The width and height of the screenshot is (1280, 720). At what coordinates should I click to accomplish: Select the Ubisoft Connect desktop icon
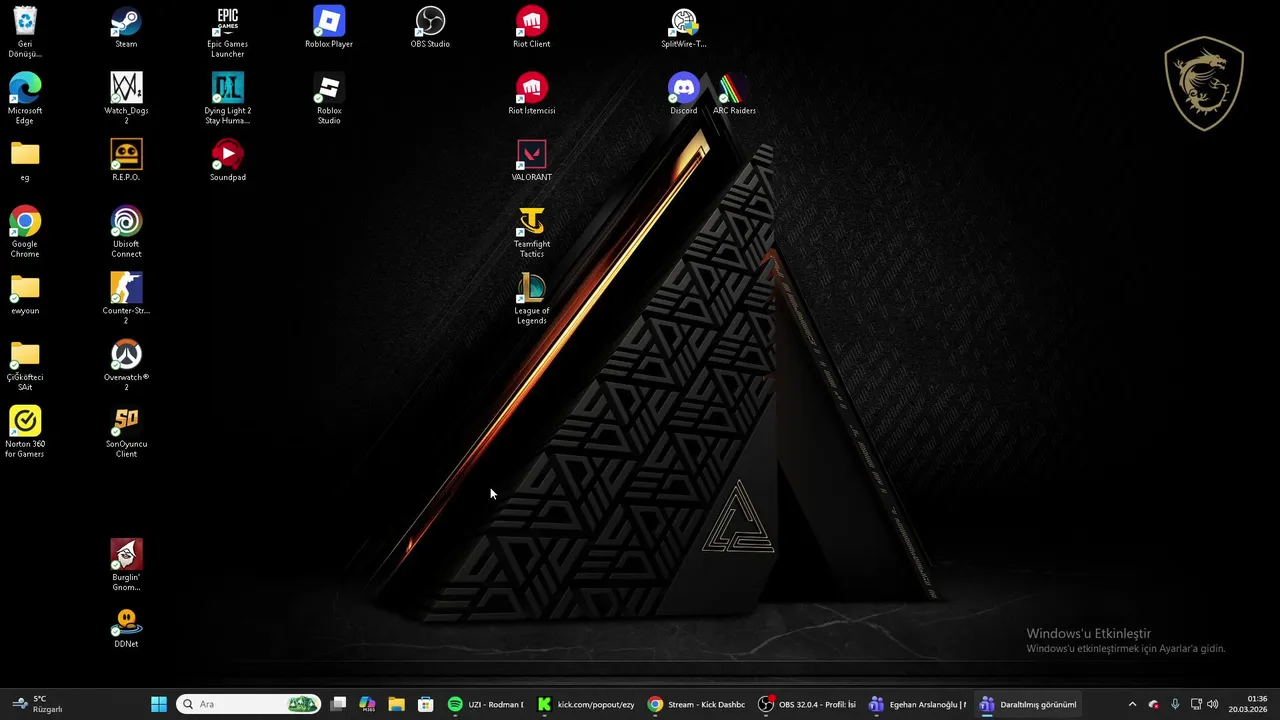(126, 231)
